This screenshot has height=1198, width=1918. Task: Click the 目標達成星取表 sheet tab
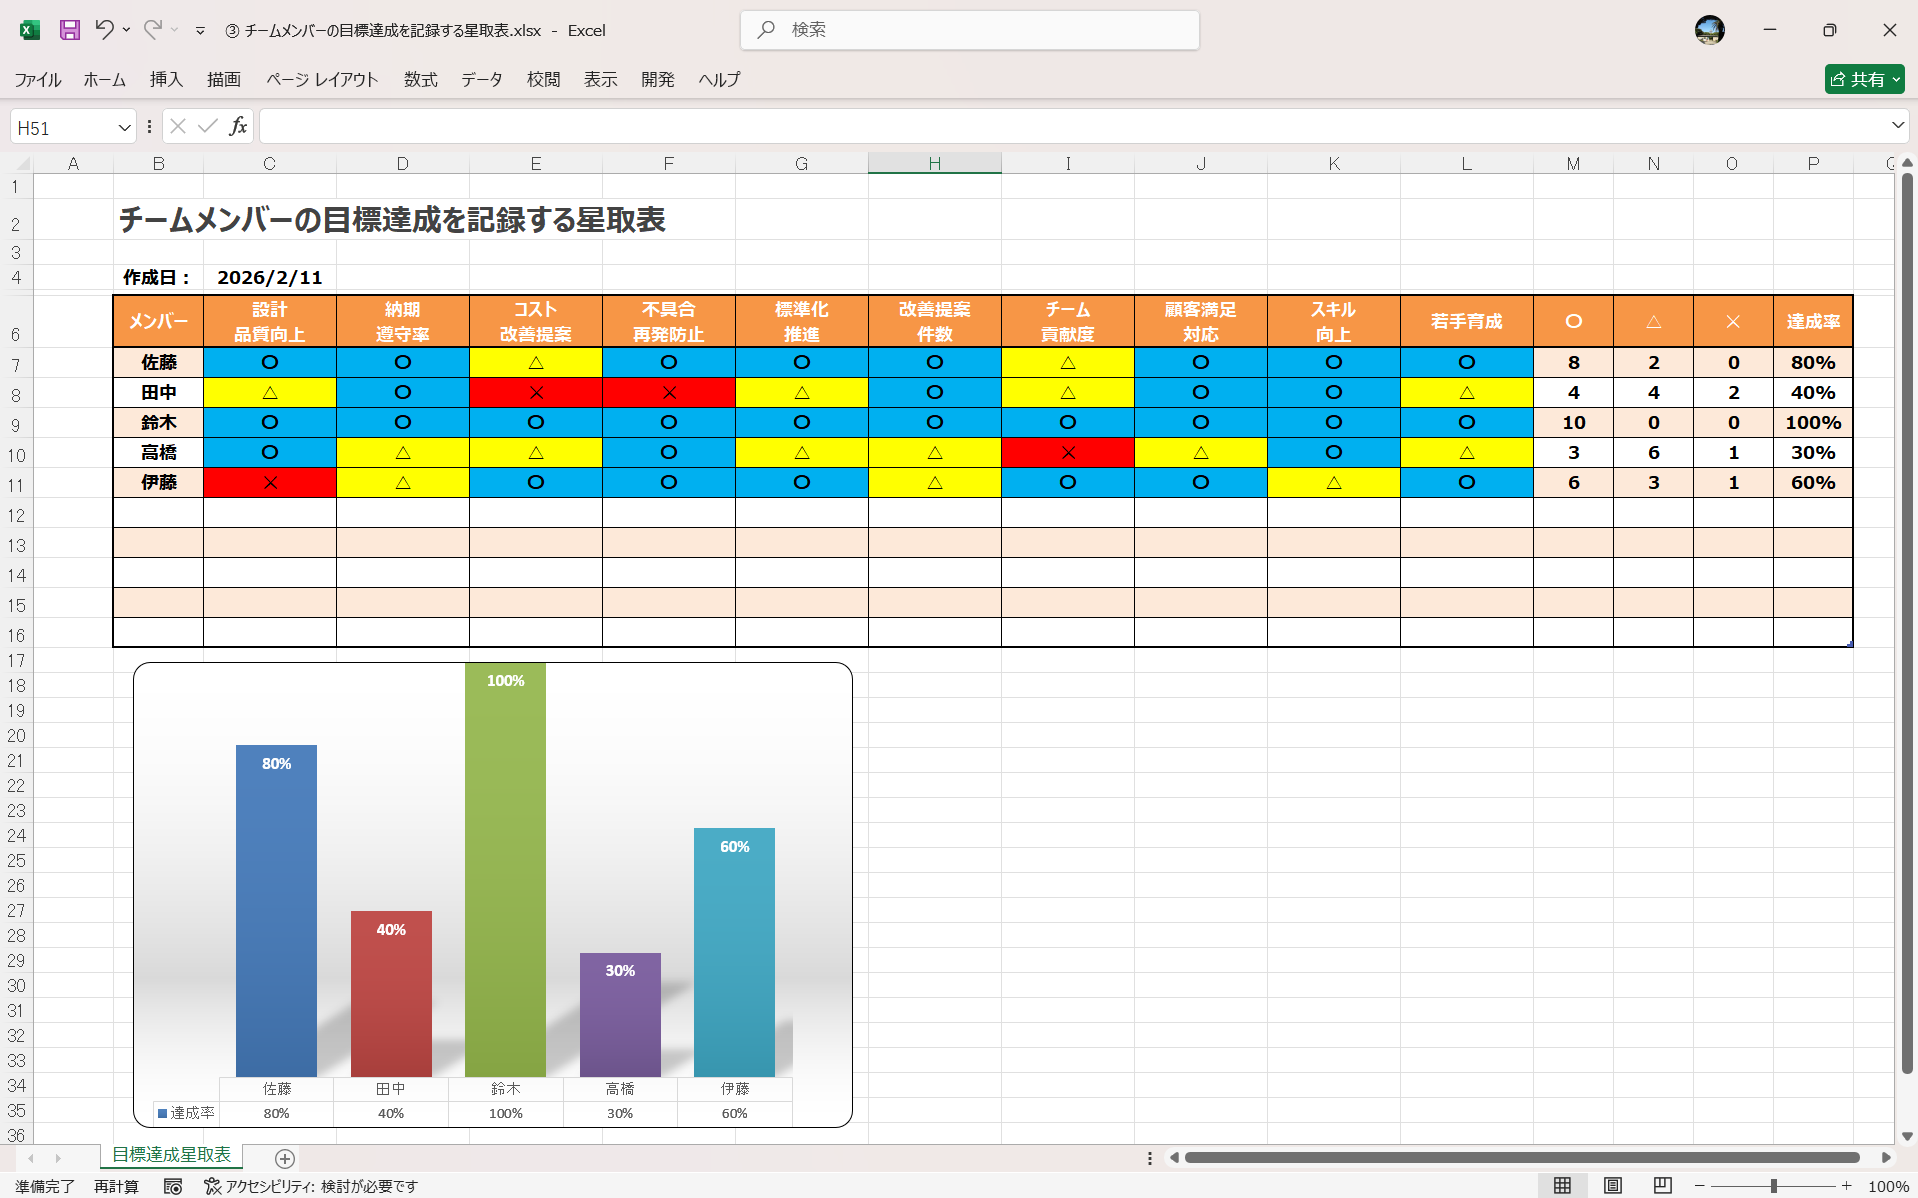point(170,1155)
